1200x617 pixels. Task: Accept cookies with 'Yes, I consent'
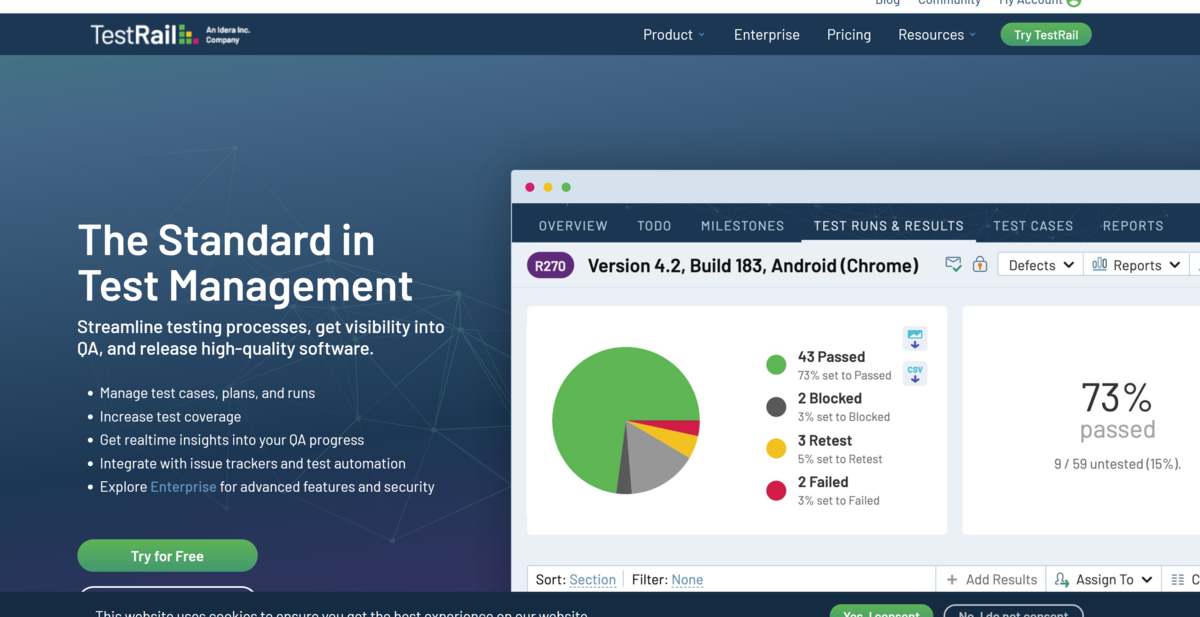tap(881, 611)
